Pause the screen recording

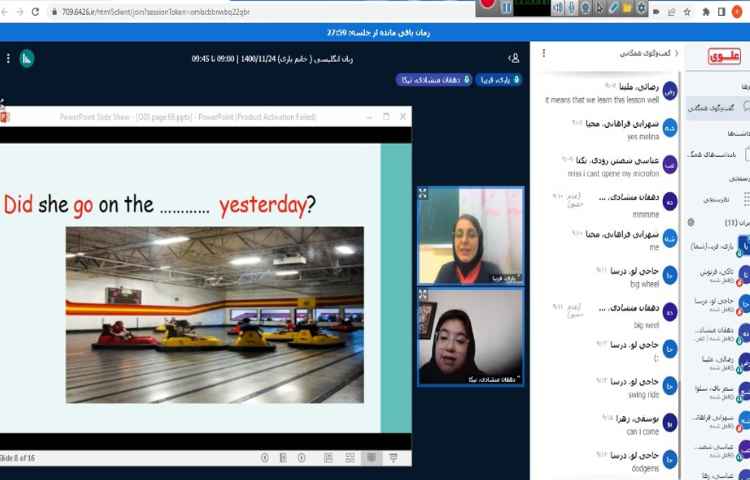(x=507, y=7)
